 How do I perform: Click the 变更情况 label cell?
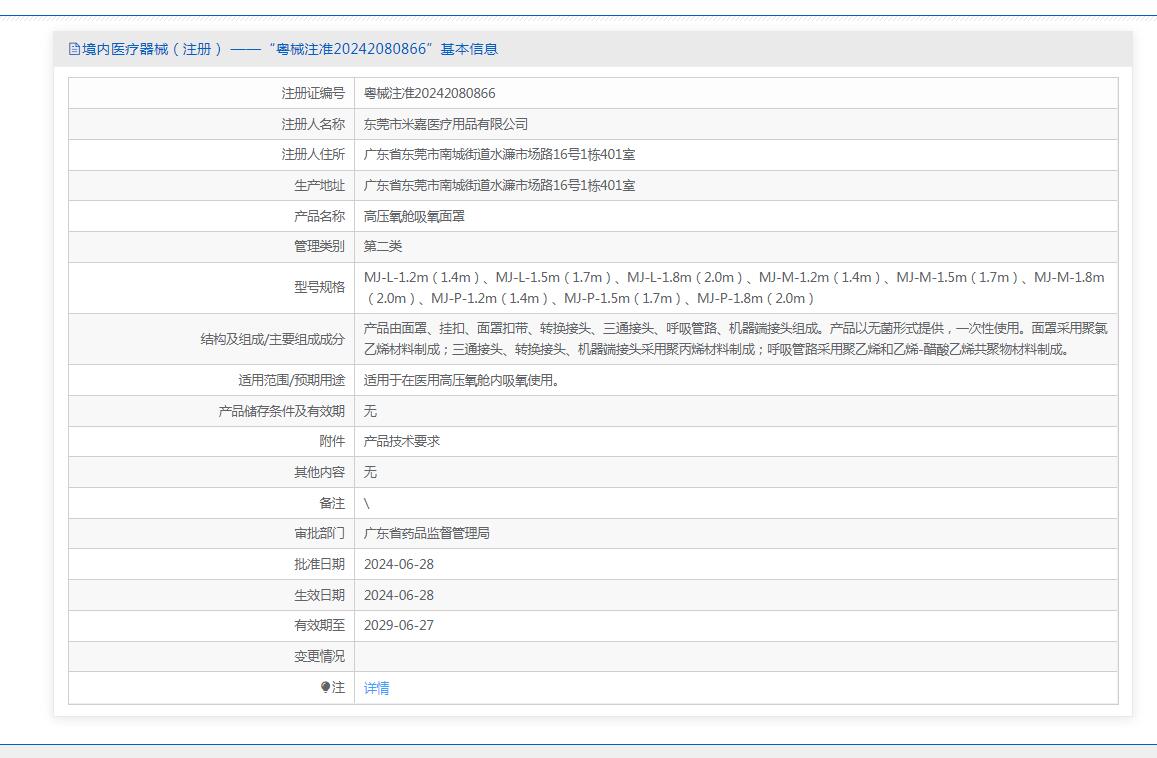212,656
